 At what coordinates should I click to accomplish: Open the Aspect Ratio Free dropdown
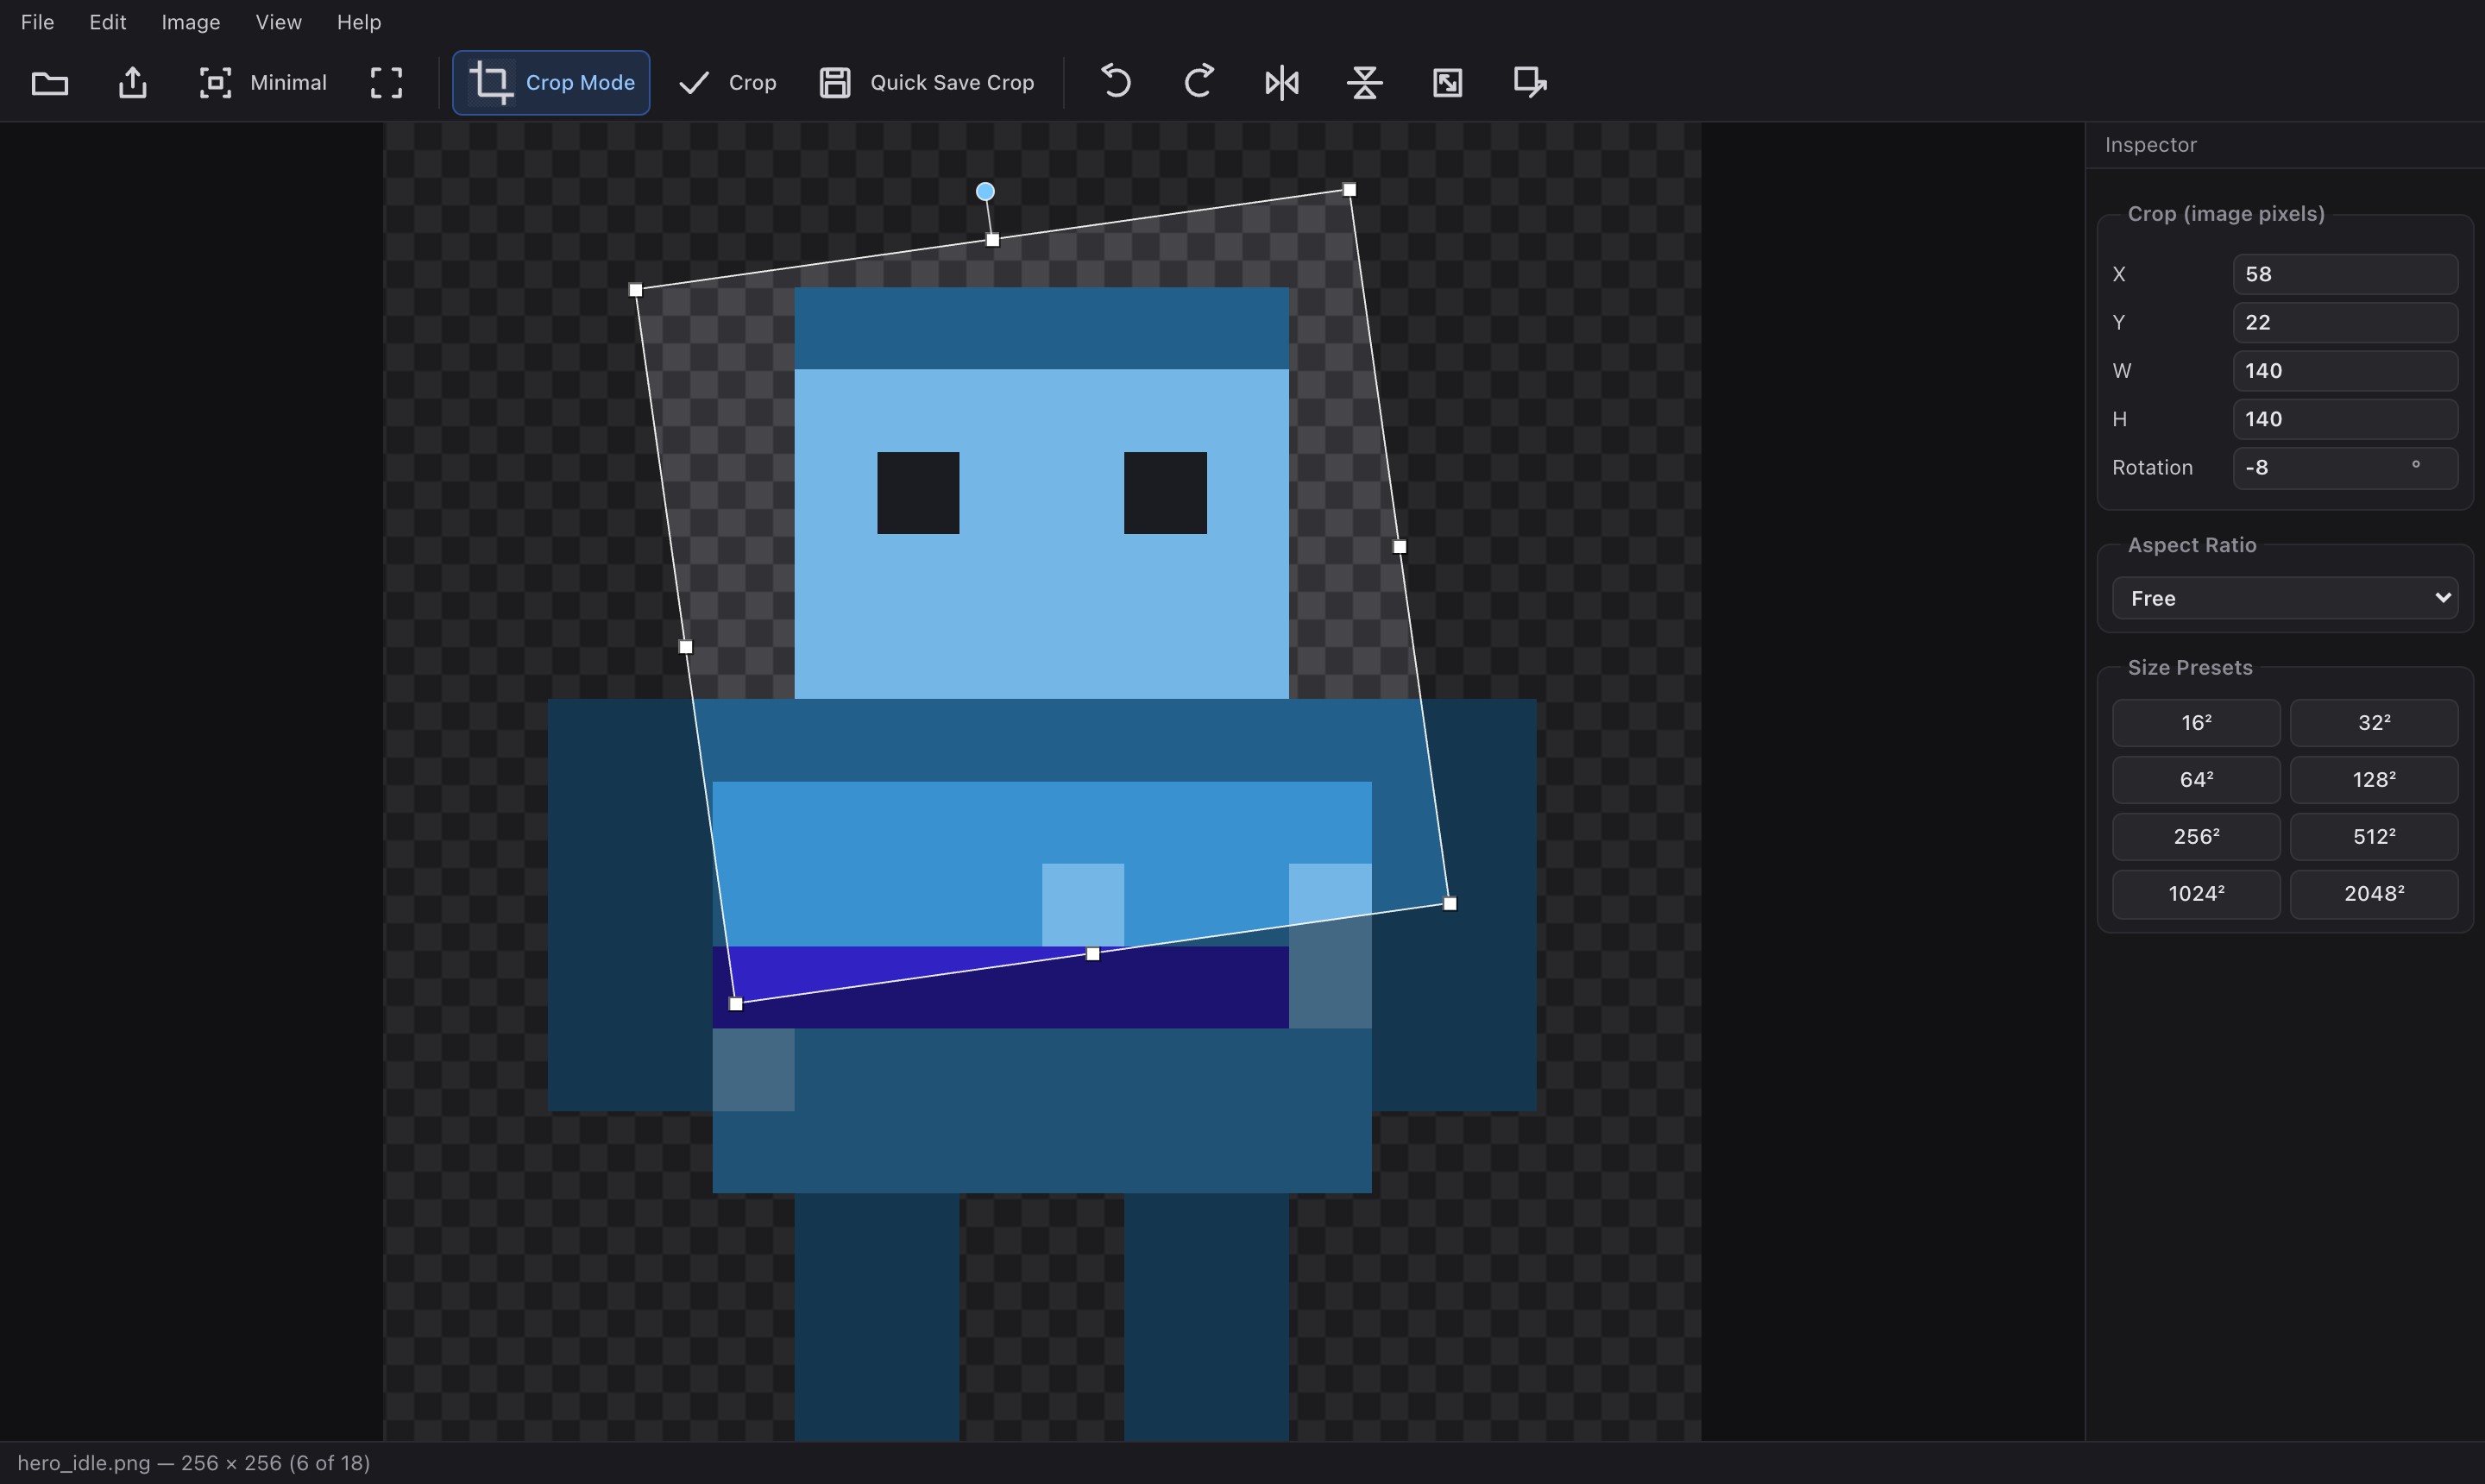pyautogui.click(x=2285, y=598)
